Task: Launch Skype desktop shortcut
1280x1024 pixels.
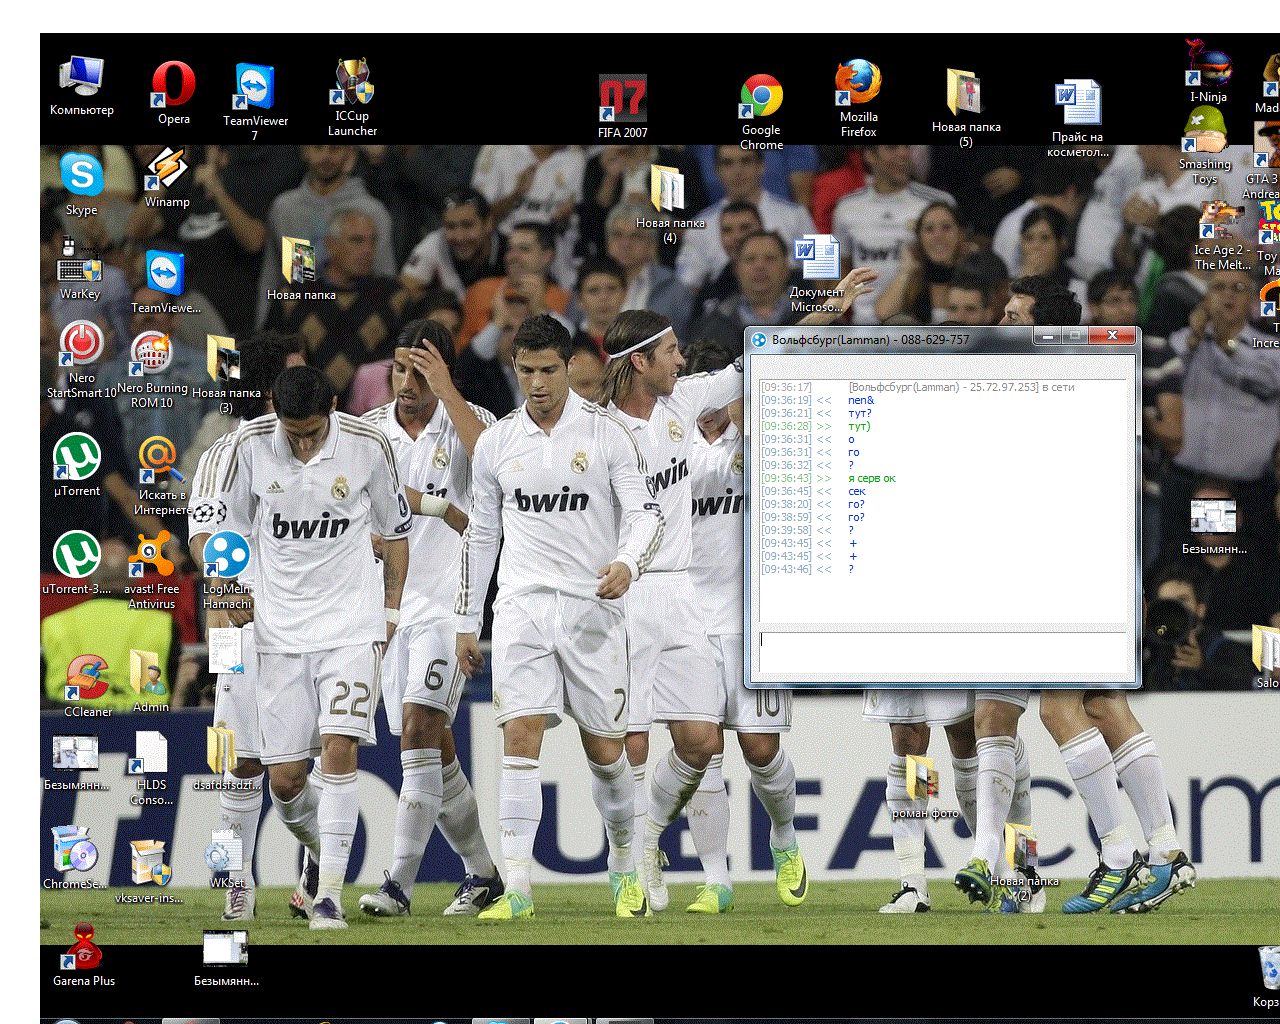Action: 82,184
